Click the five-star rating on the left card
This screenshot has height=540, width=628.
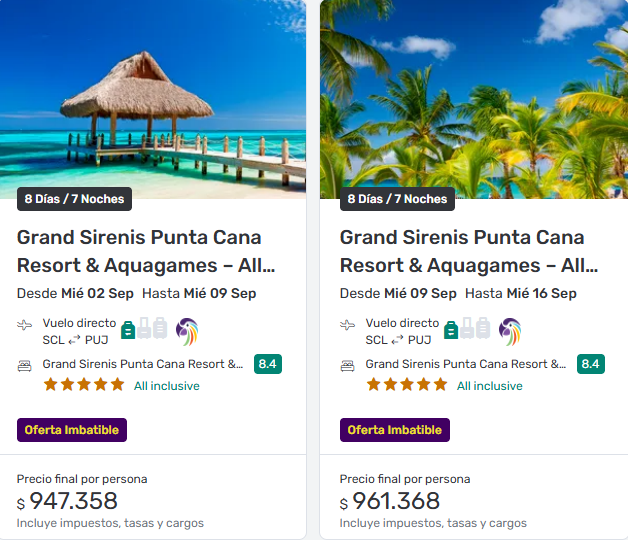(x=84, y=385)
